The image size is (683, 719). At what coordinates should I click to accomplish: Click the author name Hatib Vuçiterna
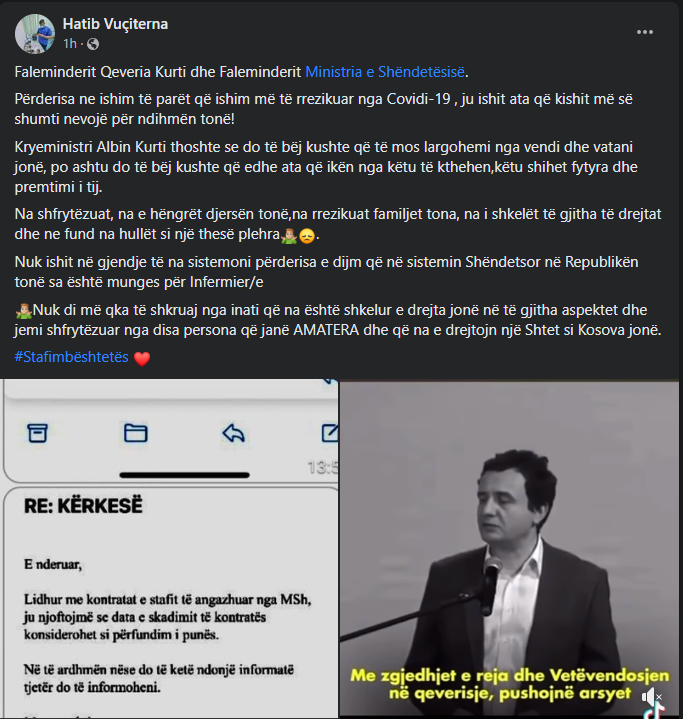(x=115, y=24)
